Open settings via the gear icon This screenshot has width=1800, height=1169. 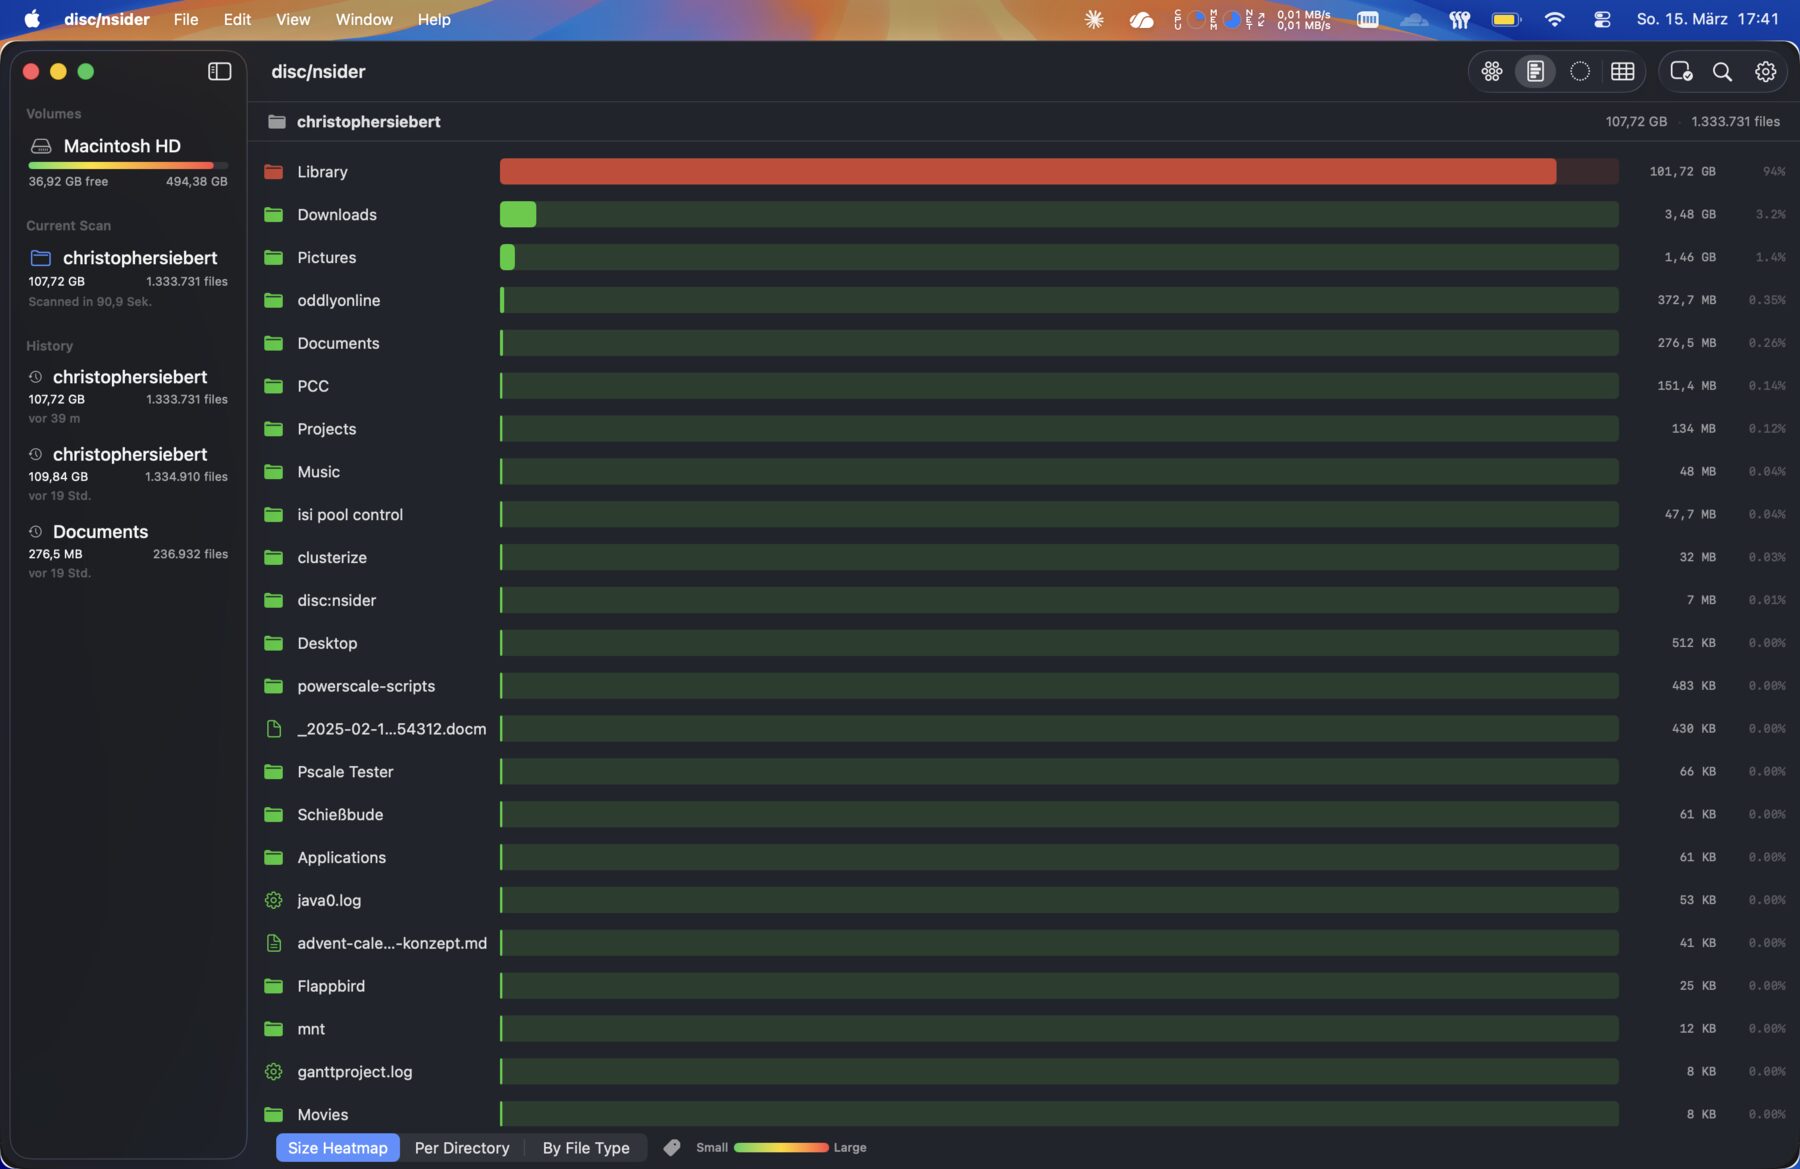(x=1765, y=72)
